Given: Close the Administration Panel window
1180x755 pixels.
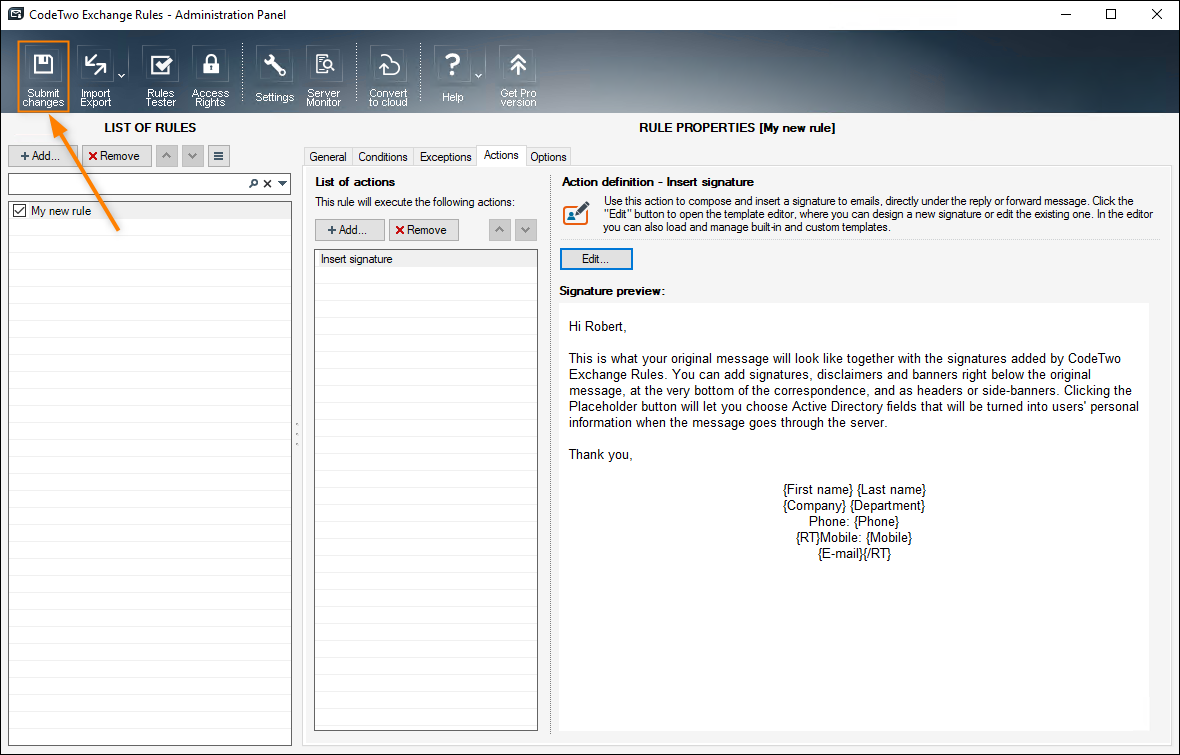Looking at the screenshot, I should 1157,14.
